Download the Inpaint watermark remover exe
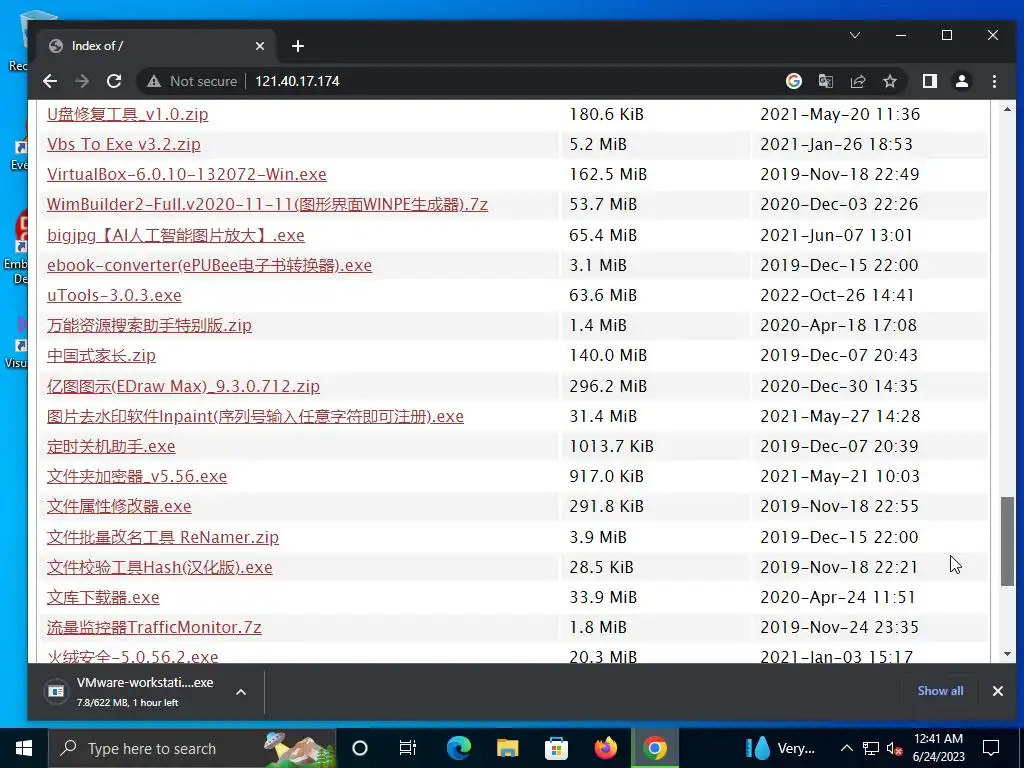Image resolution: width=1024 pixels, height=768 pixels. point(255,415)
